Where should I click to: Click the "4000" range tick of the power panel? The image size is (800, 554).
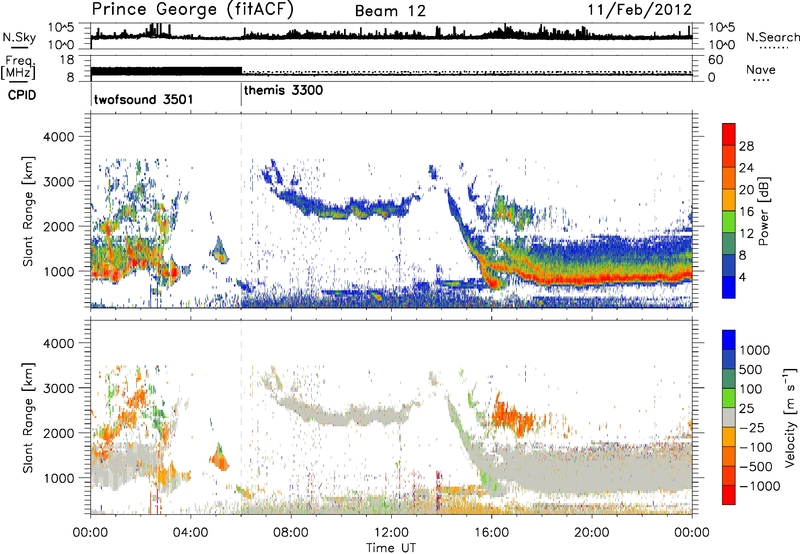coord(58,137)
